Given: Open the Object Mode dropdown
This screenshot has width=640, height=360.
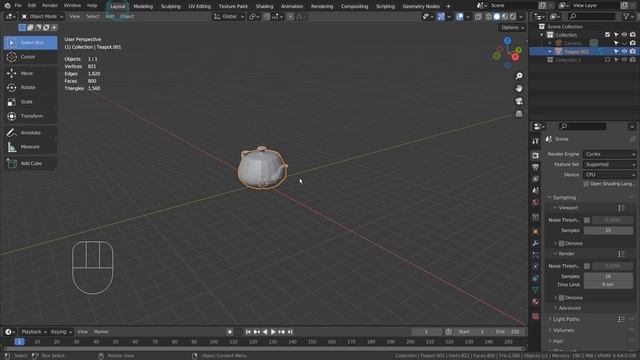Looking at the screenshot, I should click(42, 17).
